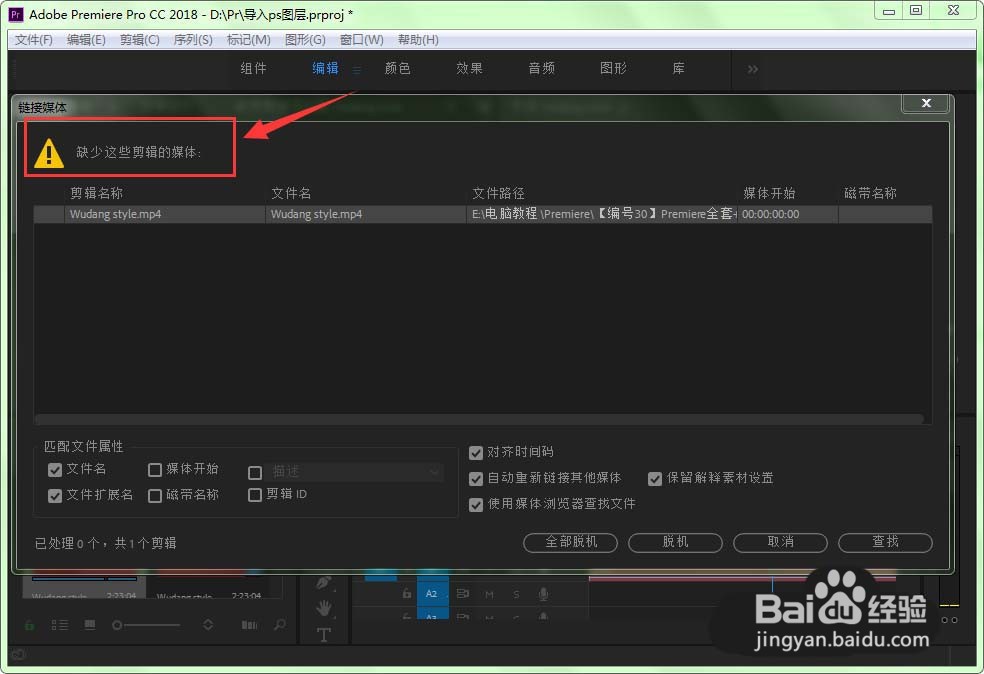The height and width of the screenshot is (674, 984).
Task: Click 全部脱机 button
Action: pyautogui.click(x=570, y=542)
